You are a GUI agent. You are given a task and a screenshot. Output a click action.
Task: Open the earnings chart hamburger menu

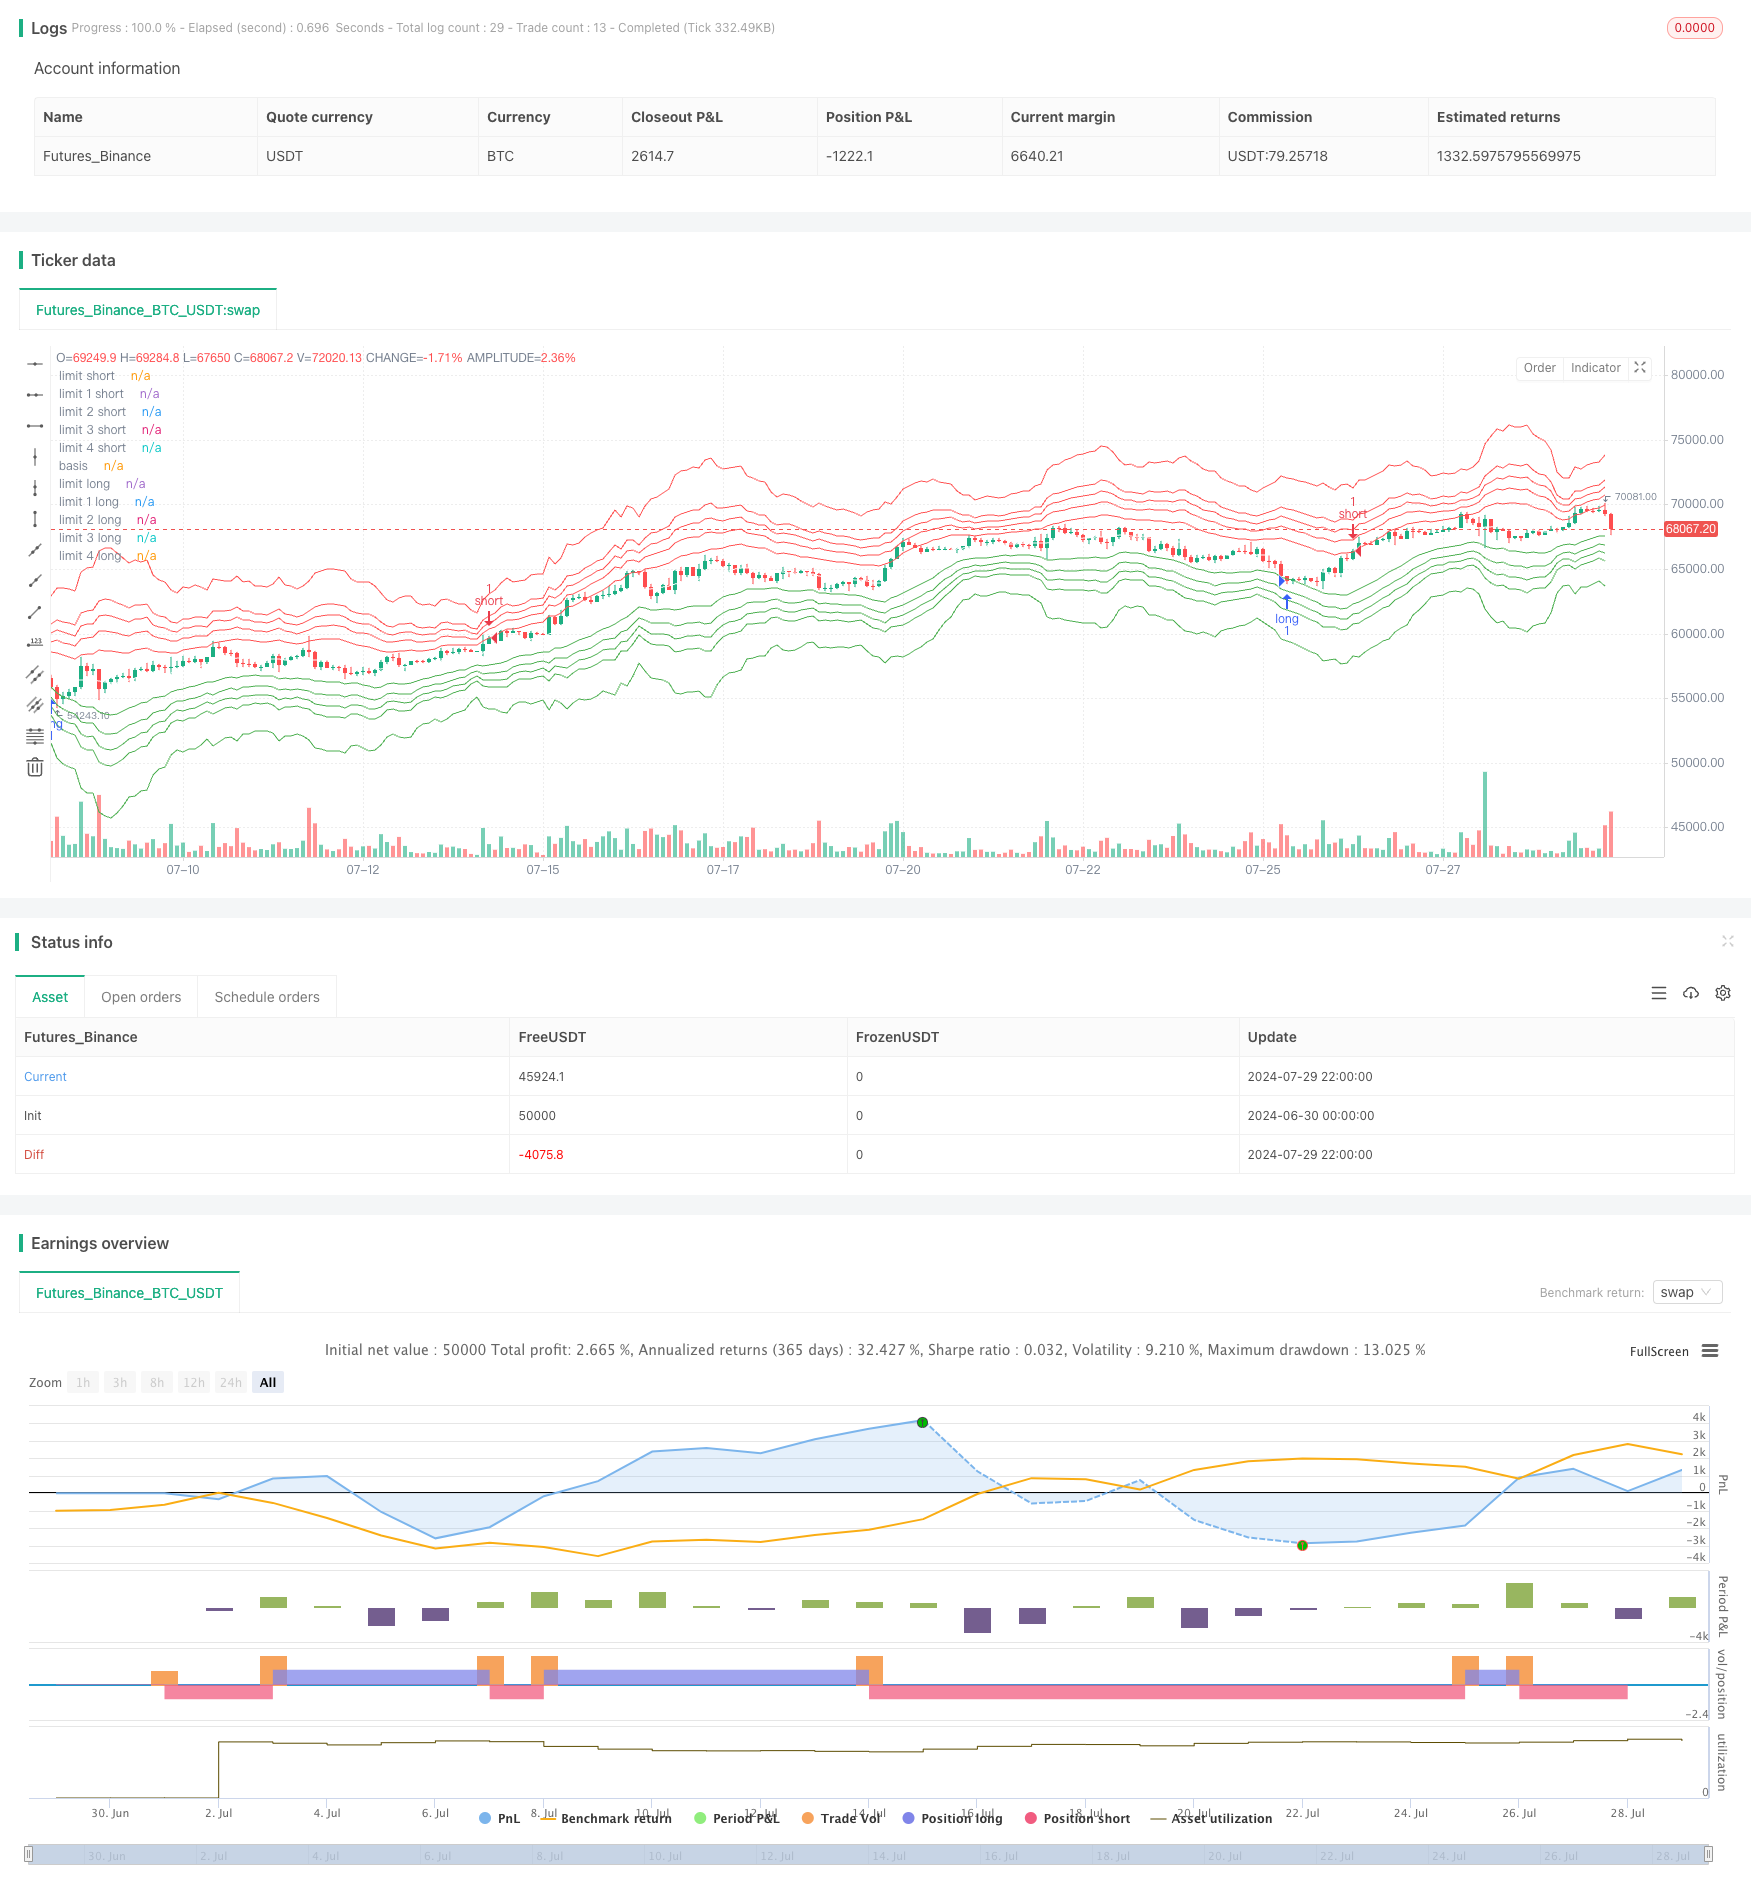[x=1710, y=1351]
